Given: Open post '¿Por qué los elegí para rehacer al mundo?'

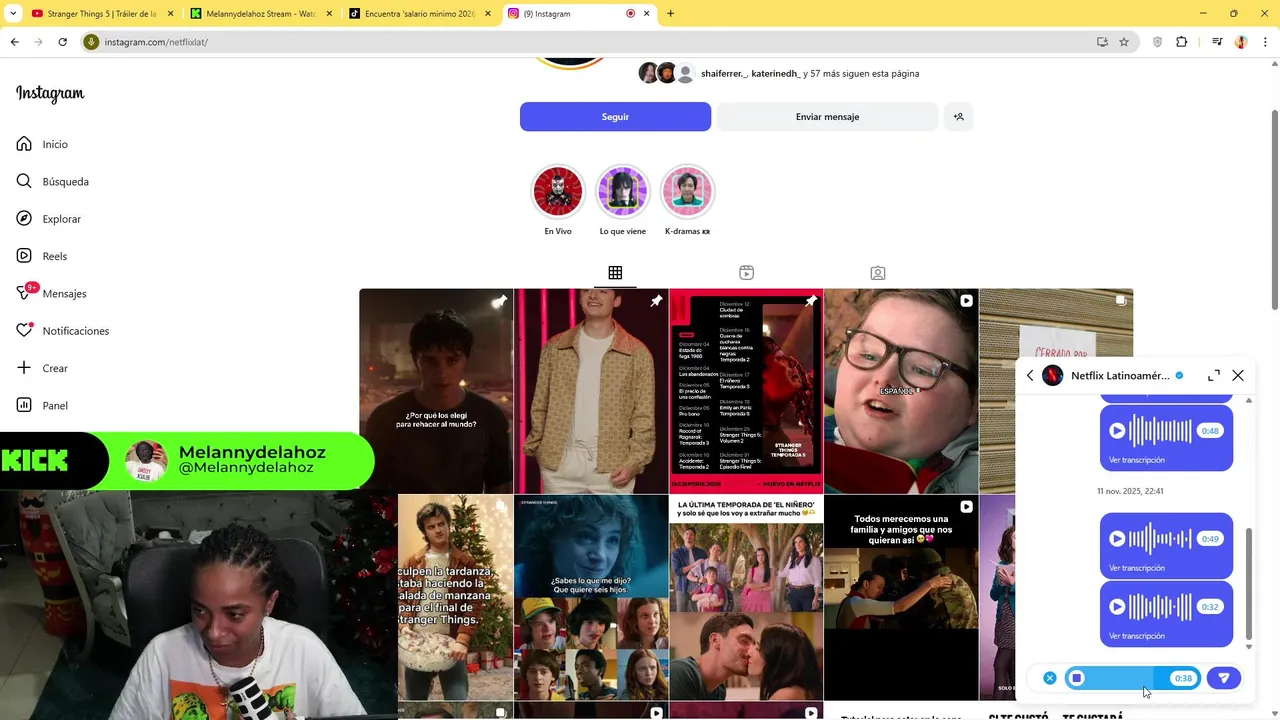Looking at the screenshot, I should (436, 391).
